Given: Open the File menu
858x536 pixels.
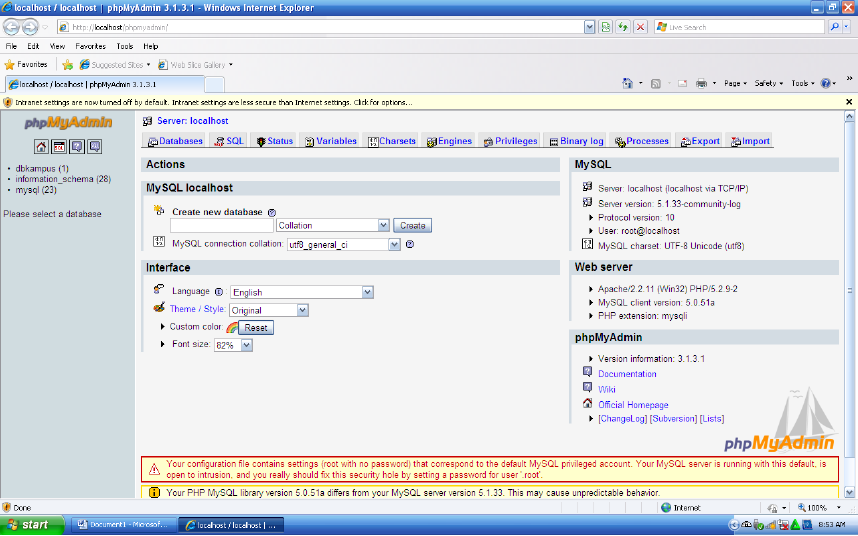Looking at the screenshot, I should click(x=11, y=46).
